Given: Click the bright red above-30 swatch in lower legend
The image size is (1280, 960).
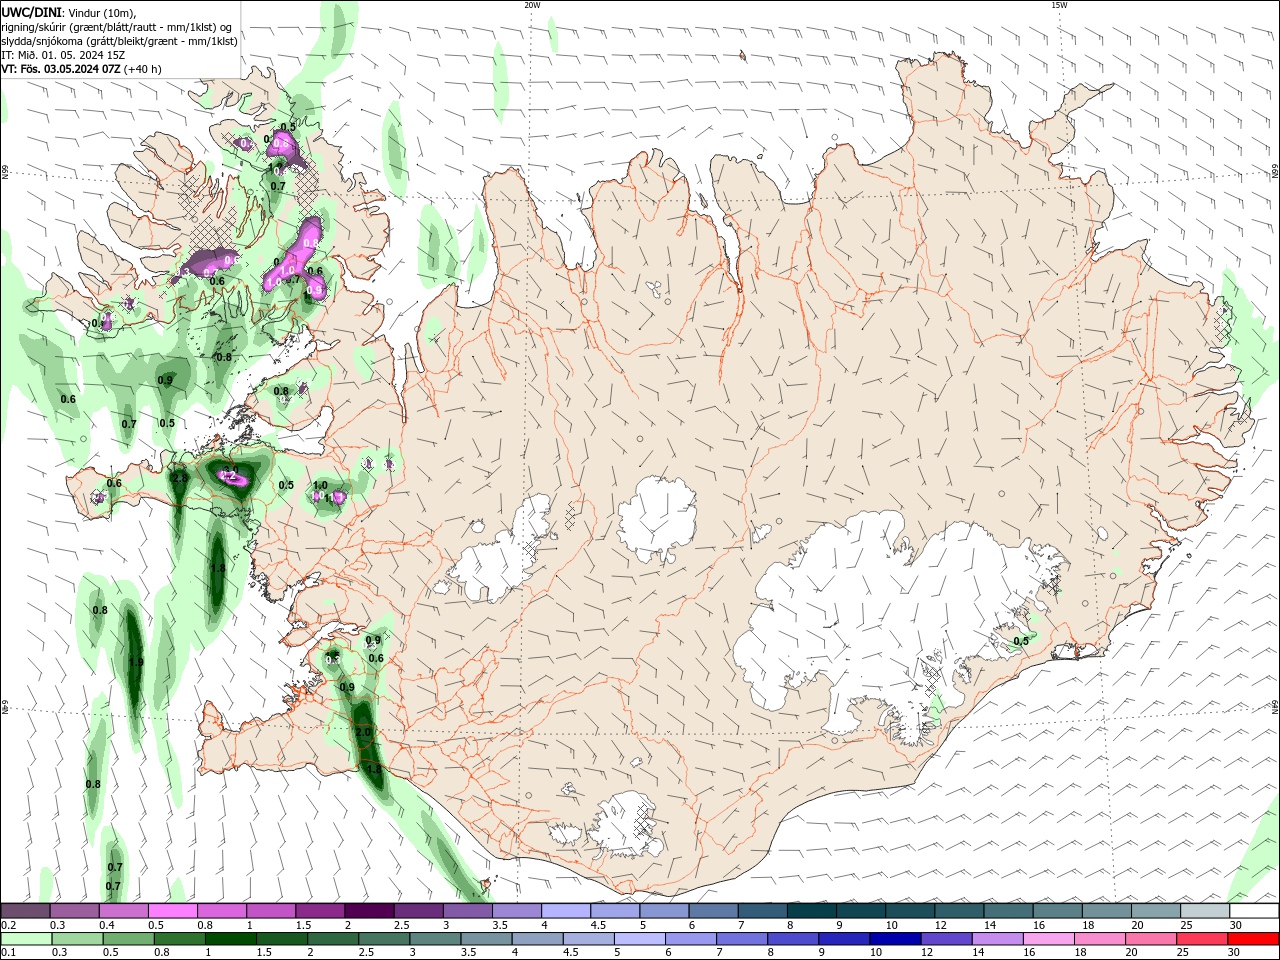Looking at the screenshot, I should pyautogui.click(x=1253, y=939).
